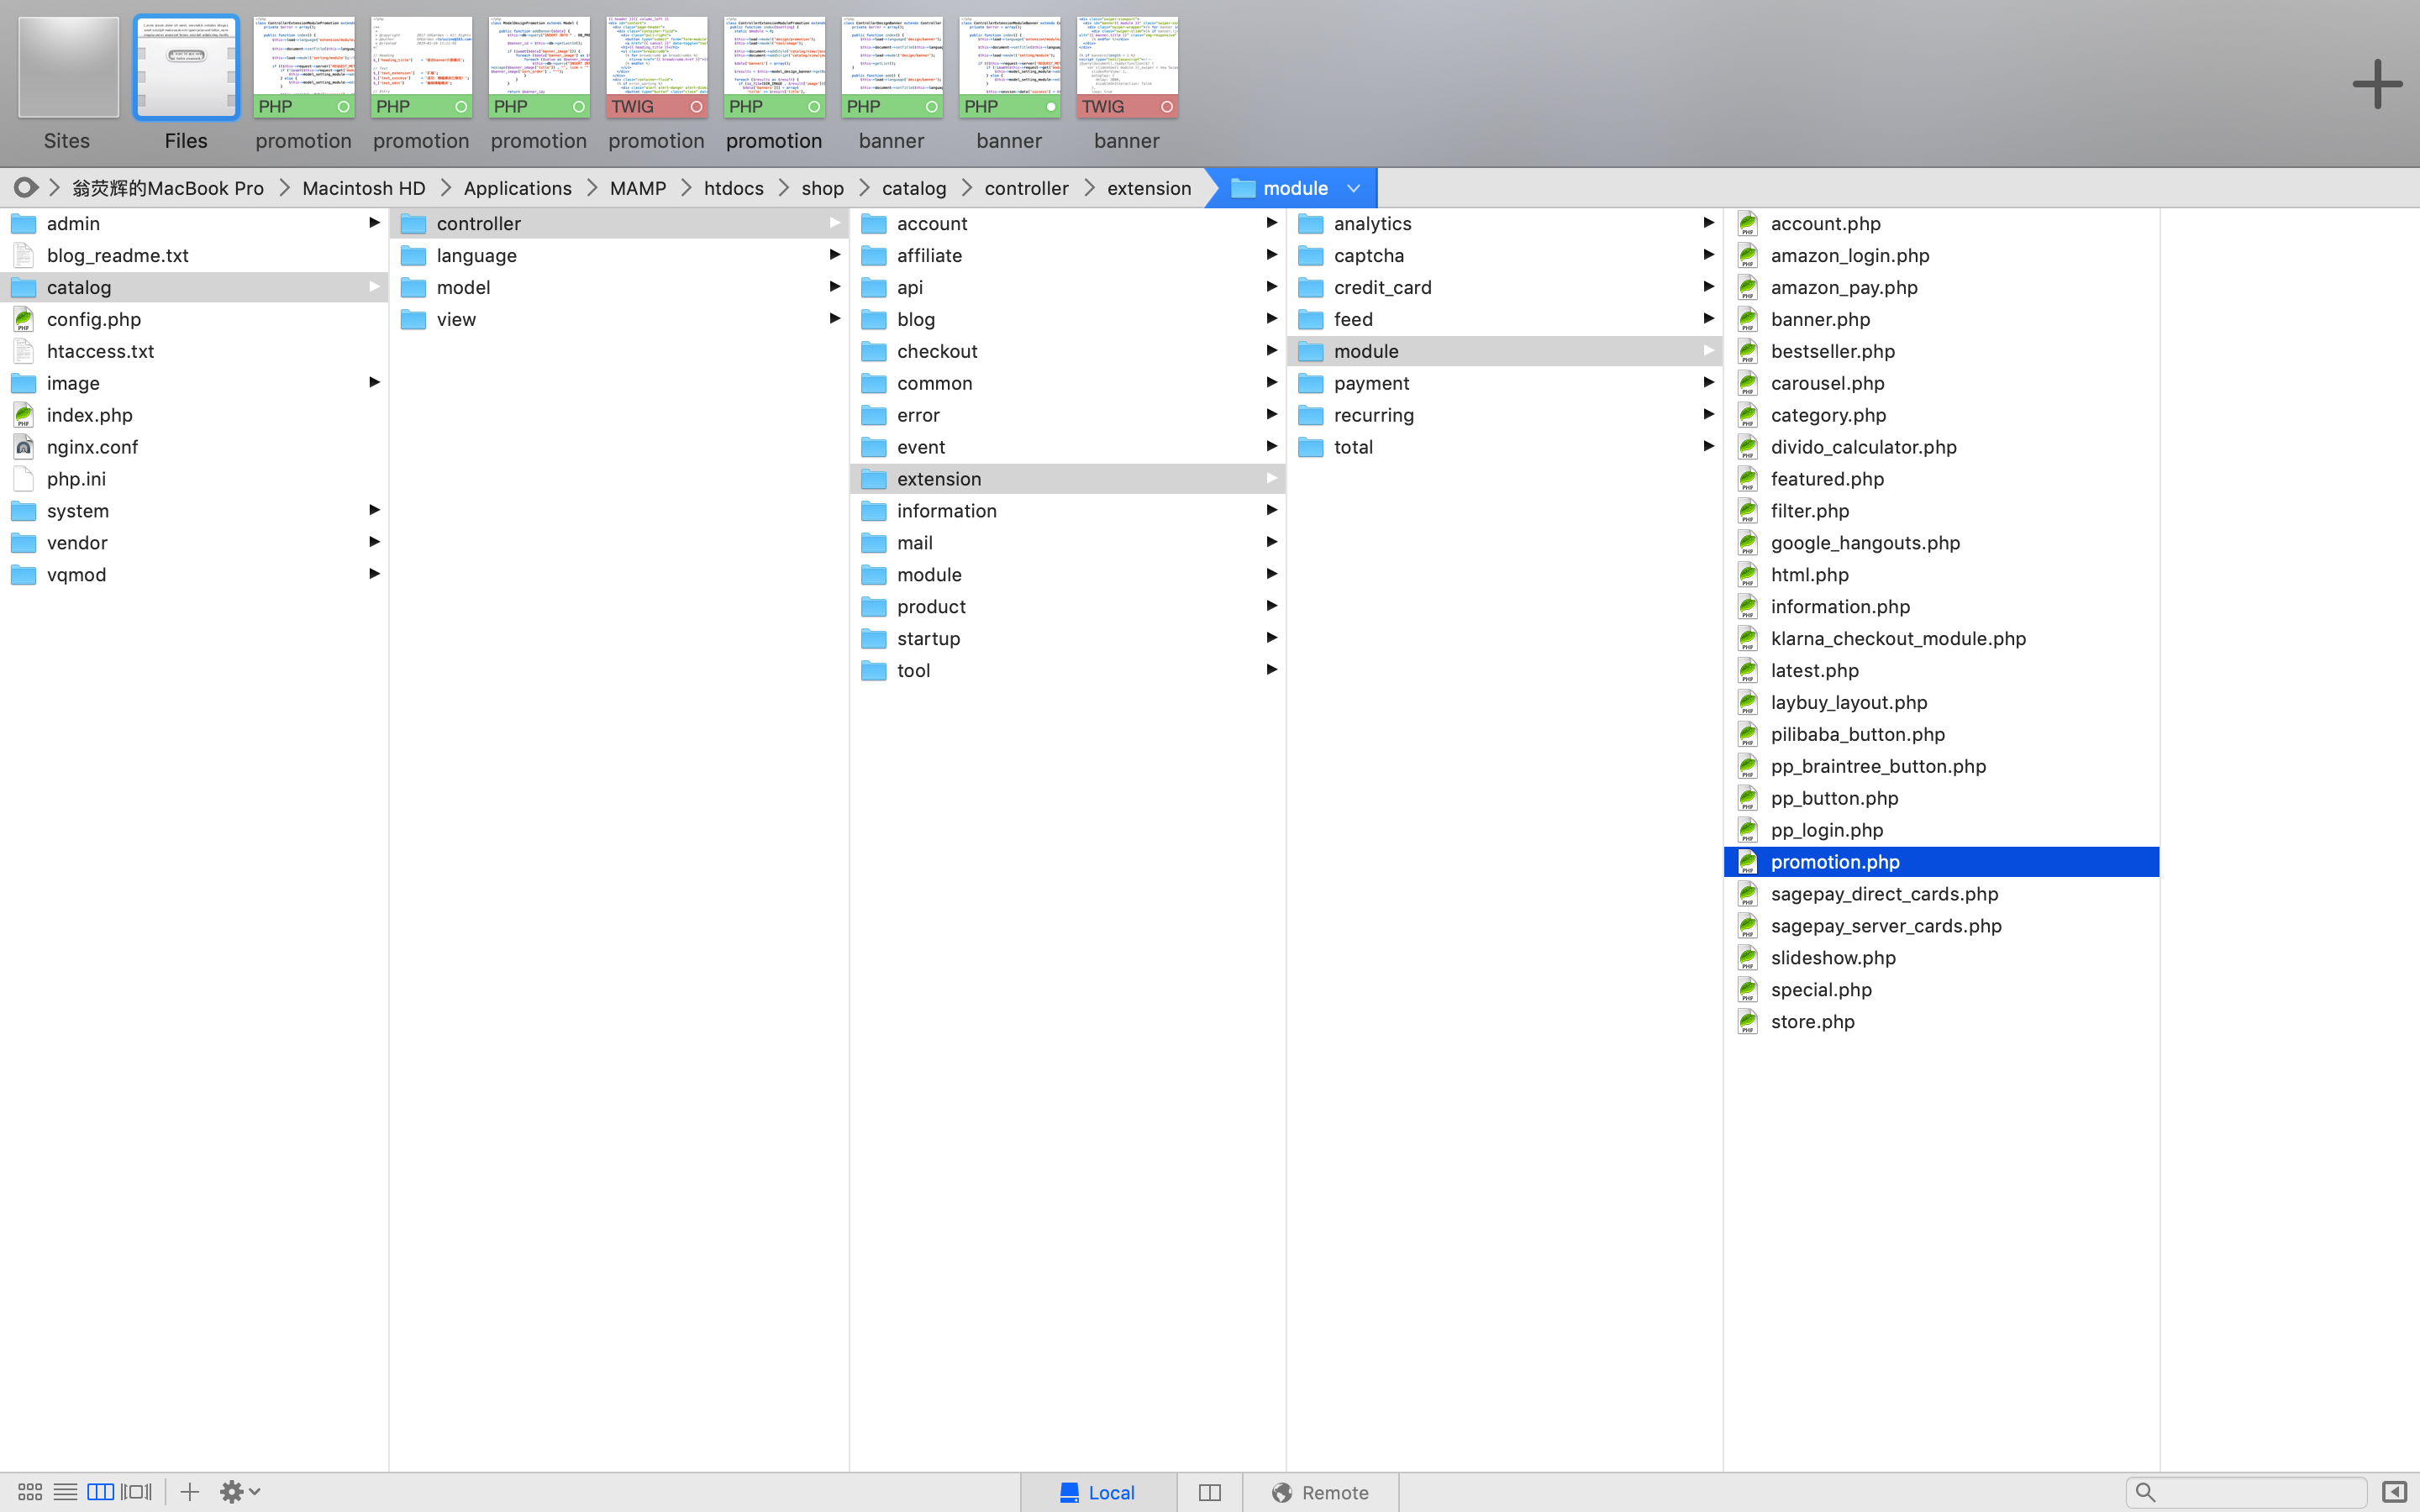Screen dimensions: 2420x1512
Task: Click Applications in the path bar
Action: point(517,188)
